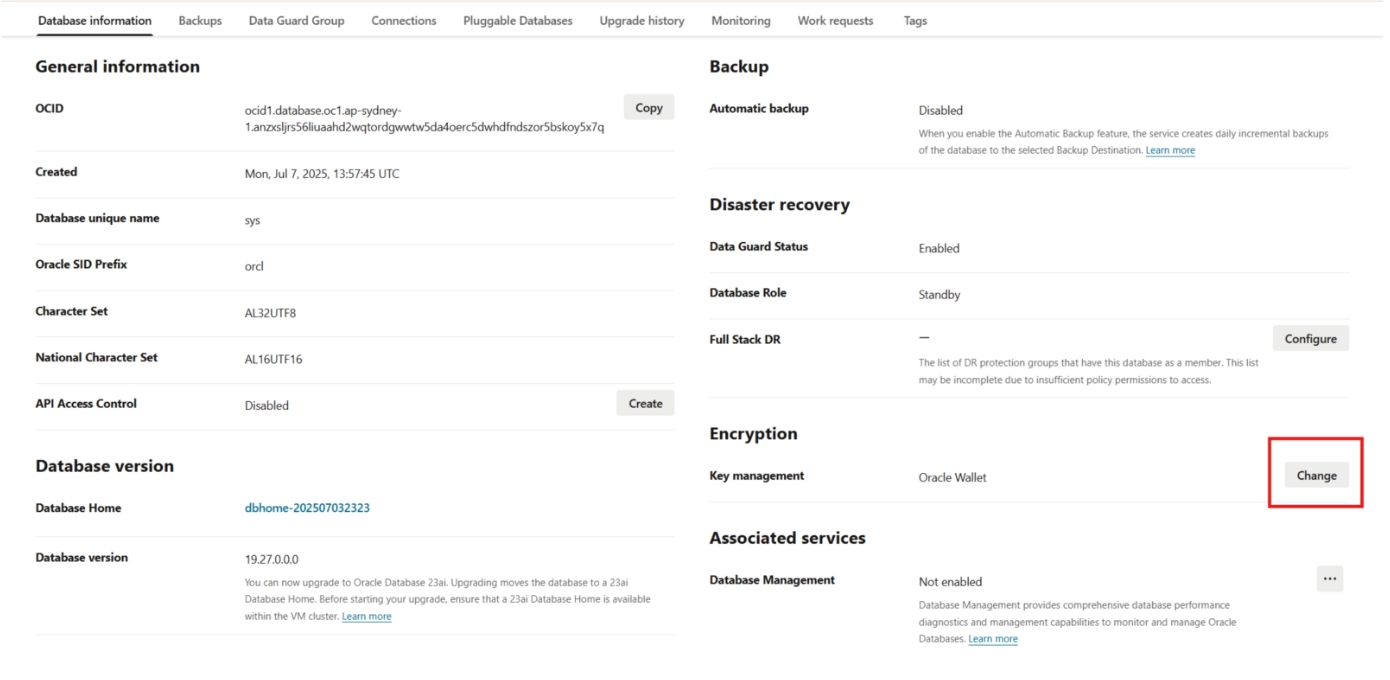
Task: Switch to the Backups tab
Action: 200,21
